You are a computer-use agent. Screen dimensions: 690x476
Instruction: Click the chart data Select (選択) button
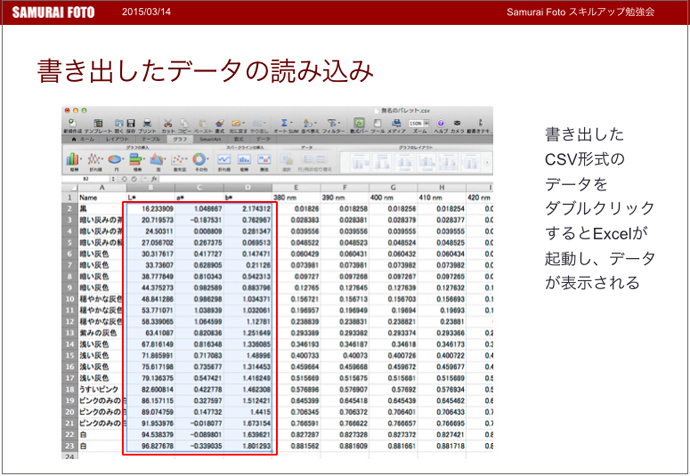pyautogui.click(x=287, y=163)
